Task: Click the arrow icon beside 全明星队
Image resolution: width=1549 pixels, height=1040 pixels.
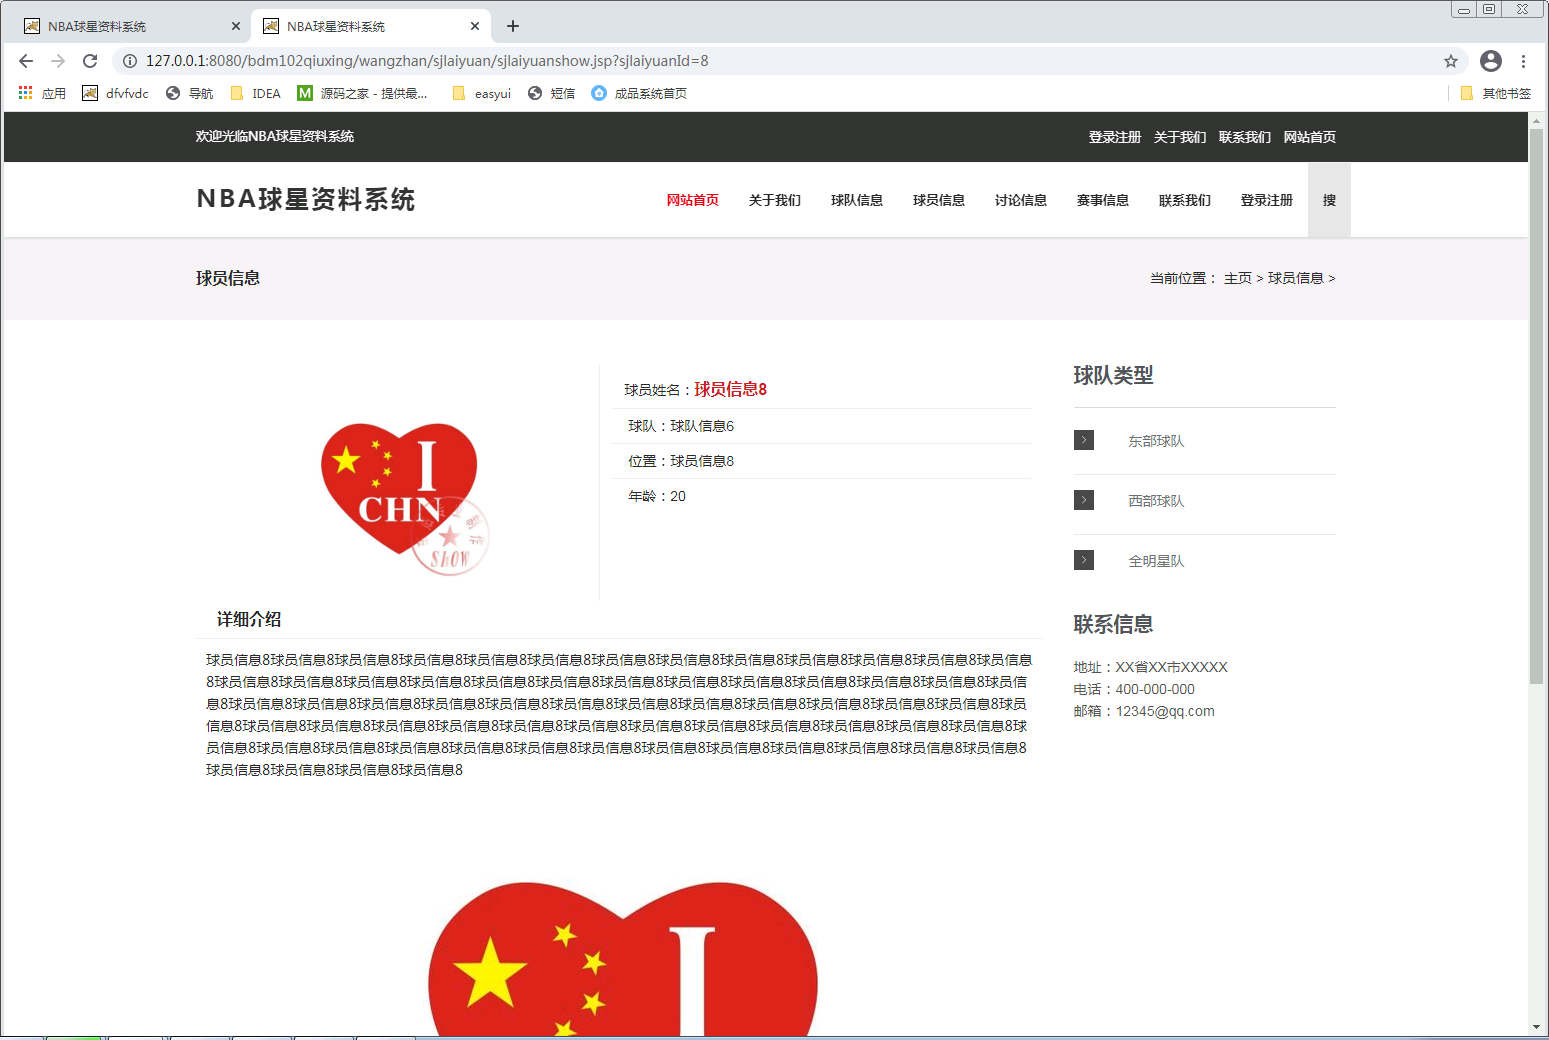Action: point(1084,560)
